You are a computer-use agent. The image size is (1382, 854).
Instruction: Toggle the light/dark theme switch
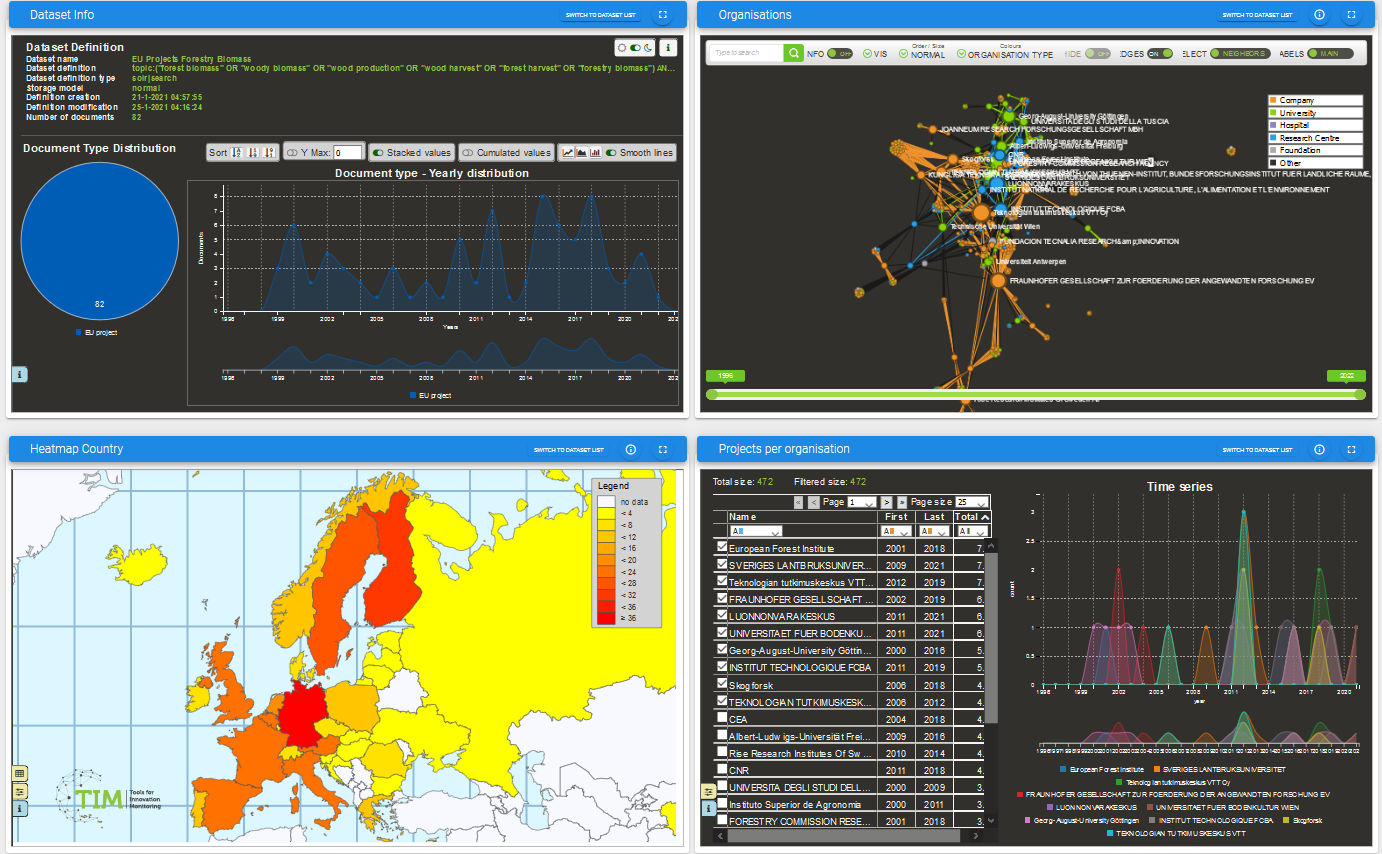634,47
